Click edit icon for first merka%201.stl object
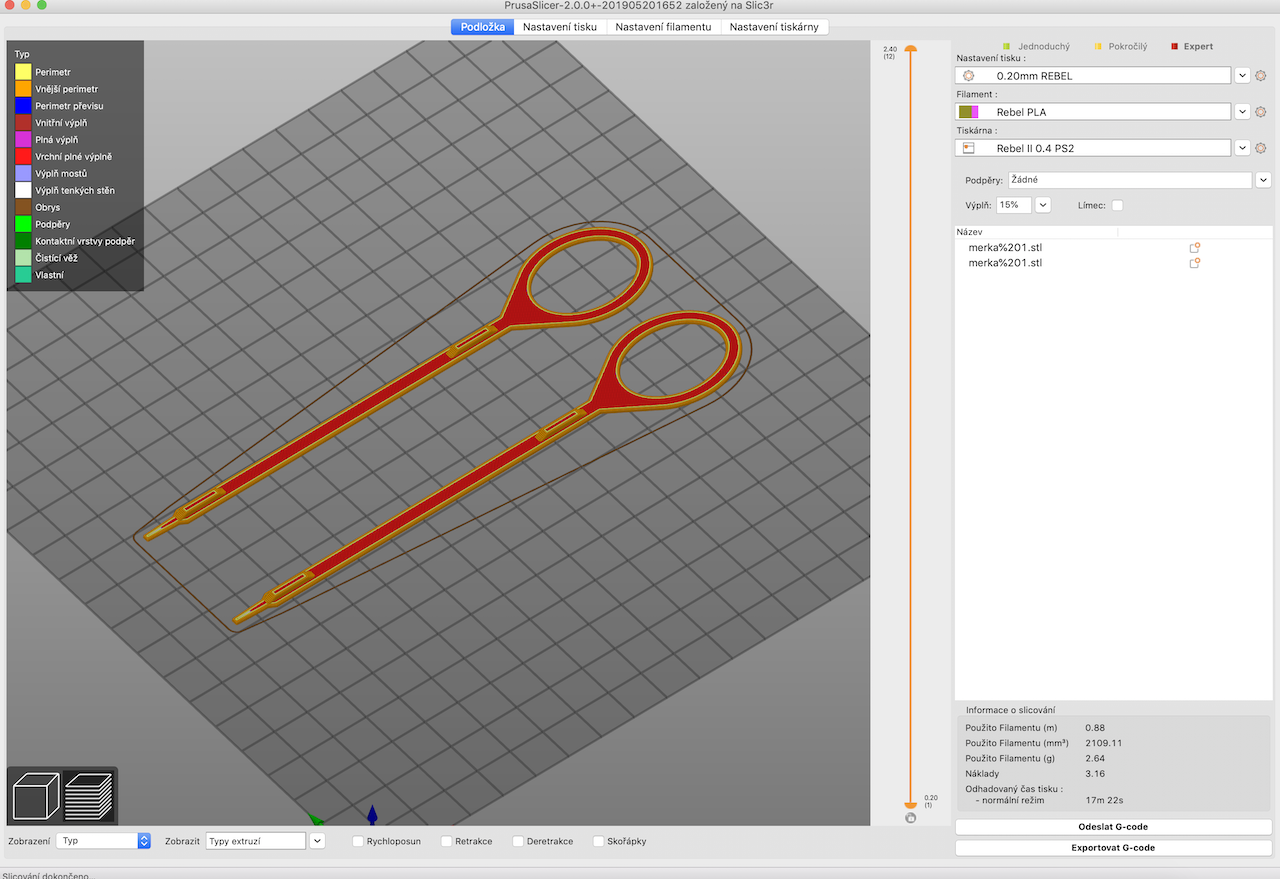1280x879 pixels. pos(1194,247)
